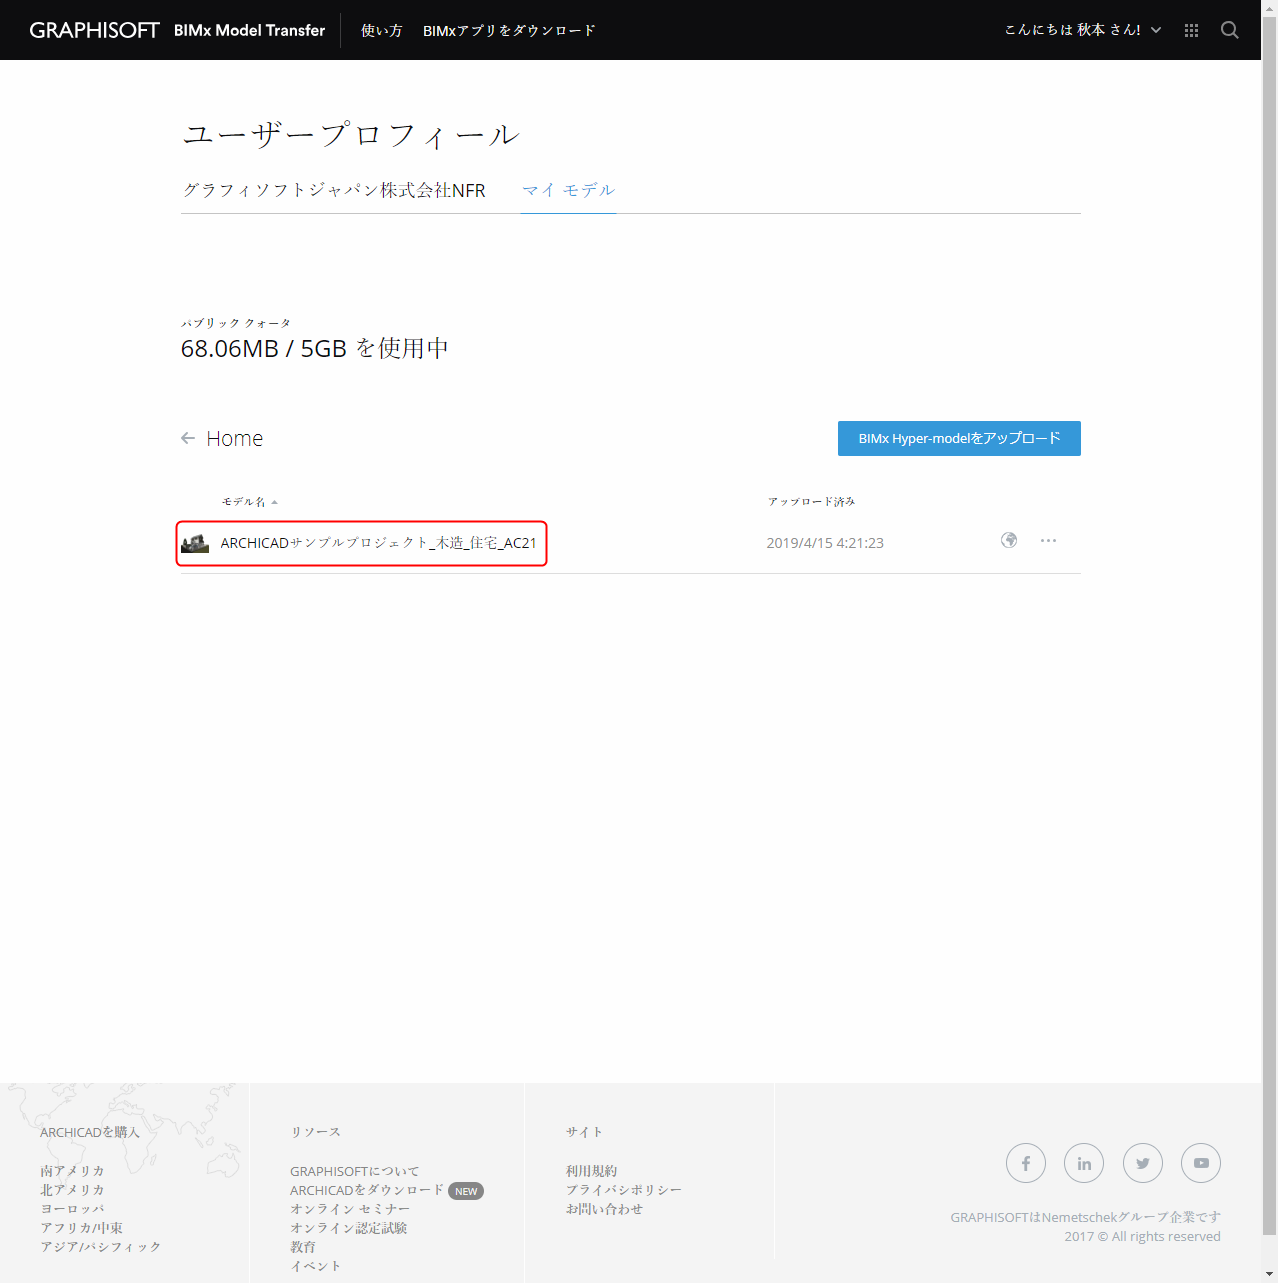Screen dimensions: 1278x1283
Task: Open the YouTube social icon
Action: [1201, 1163]
